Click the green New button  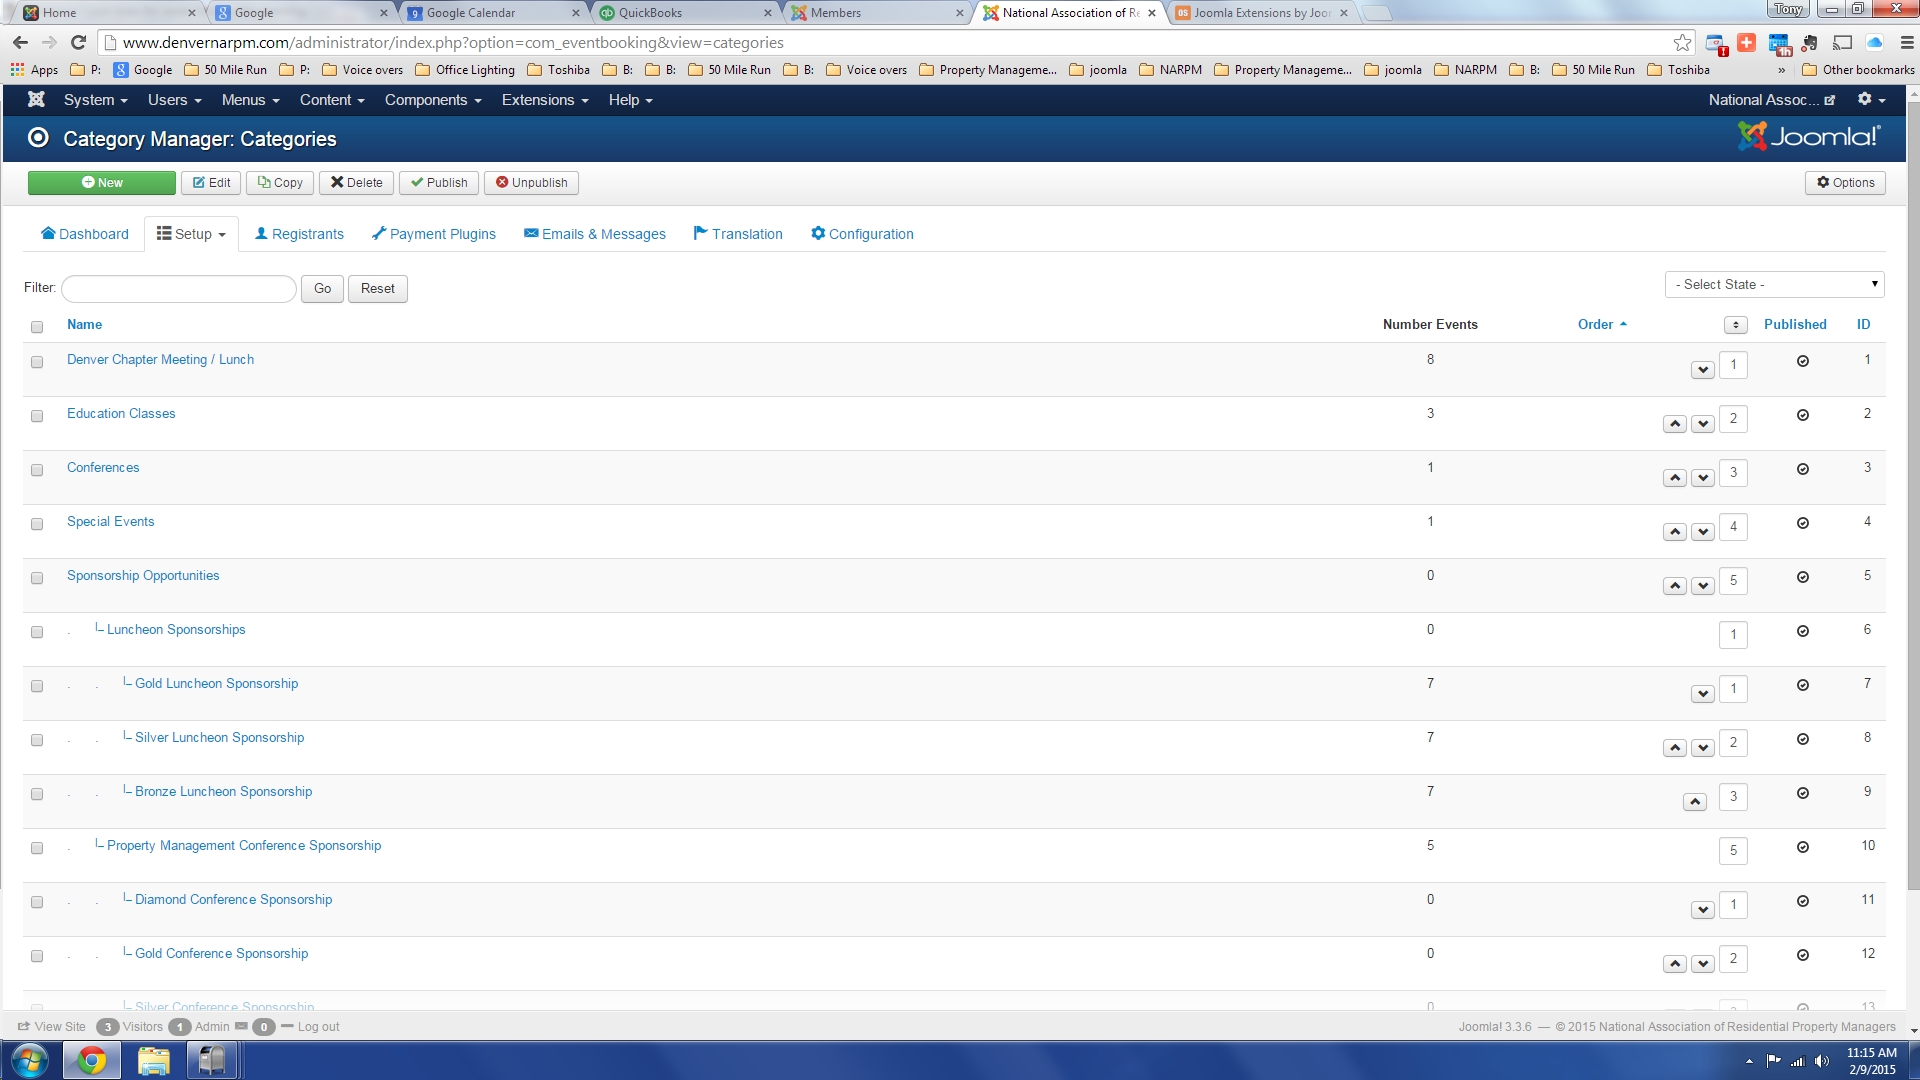[x=102, y=183]
